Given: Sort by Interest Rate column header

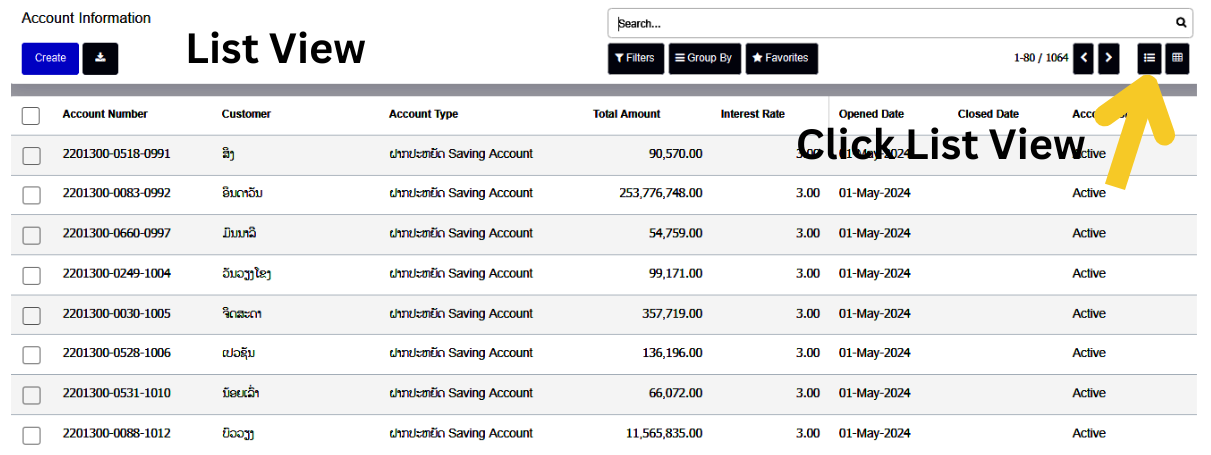Looking at the screenshot, I should 753,114.
